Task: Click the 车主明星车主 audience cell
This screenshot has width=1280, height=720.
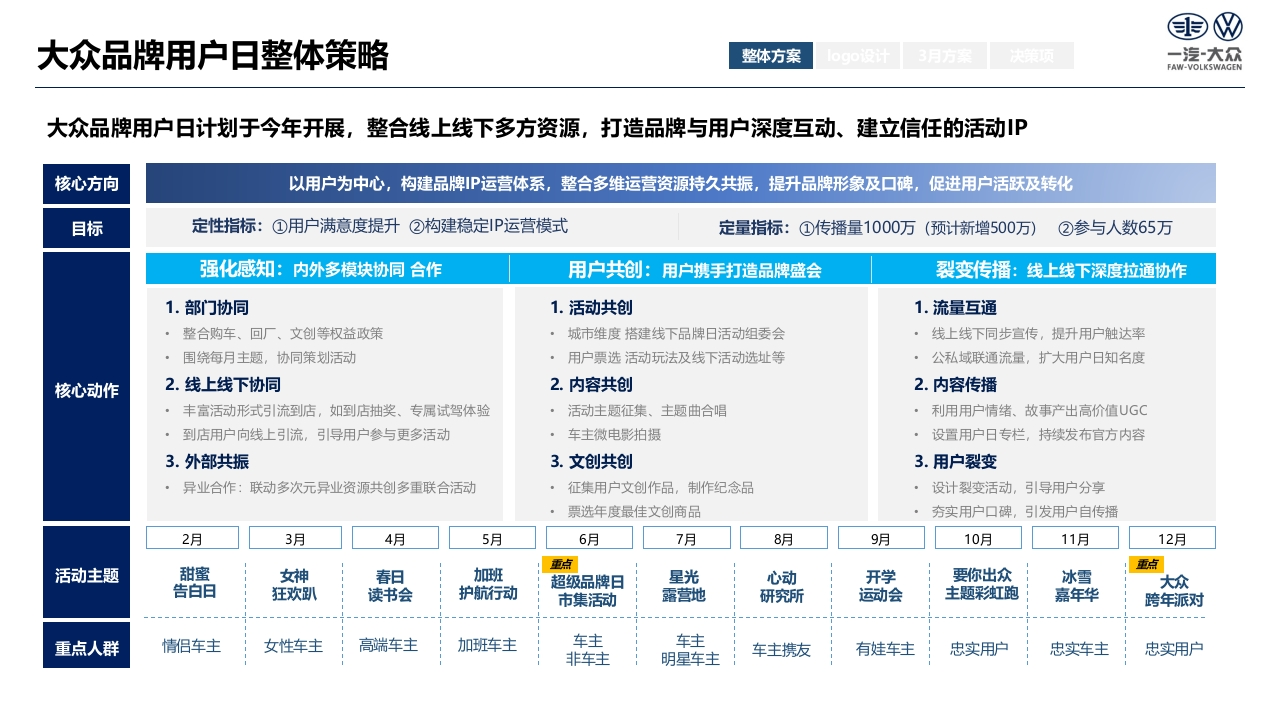Action: coord(690,650)
